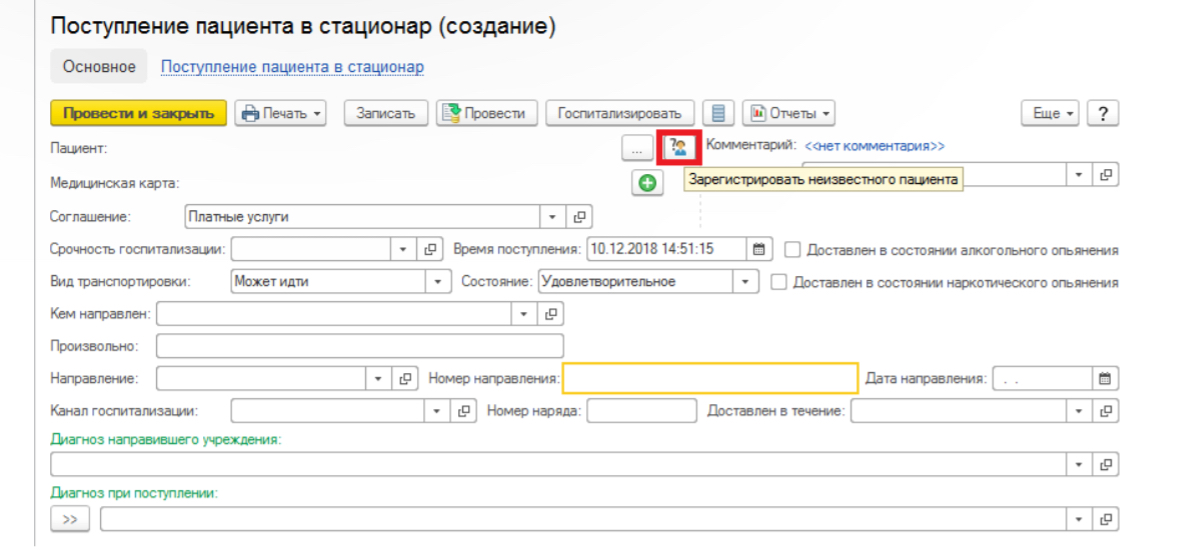This screenshot has width=1179, height=552.
Task: Open the Канал госпитализации linked record
Action: tap(463, 411)
